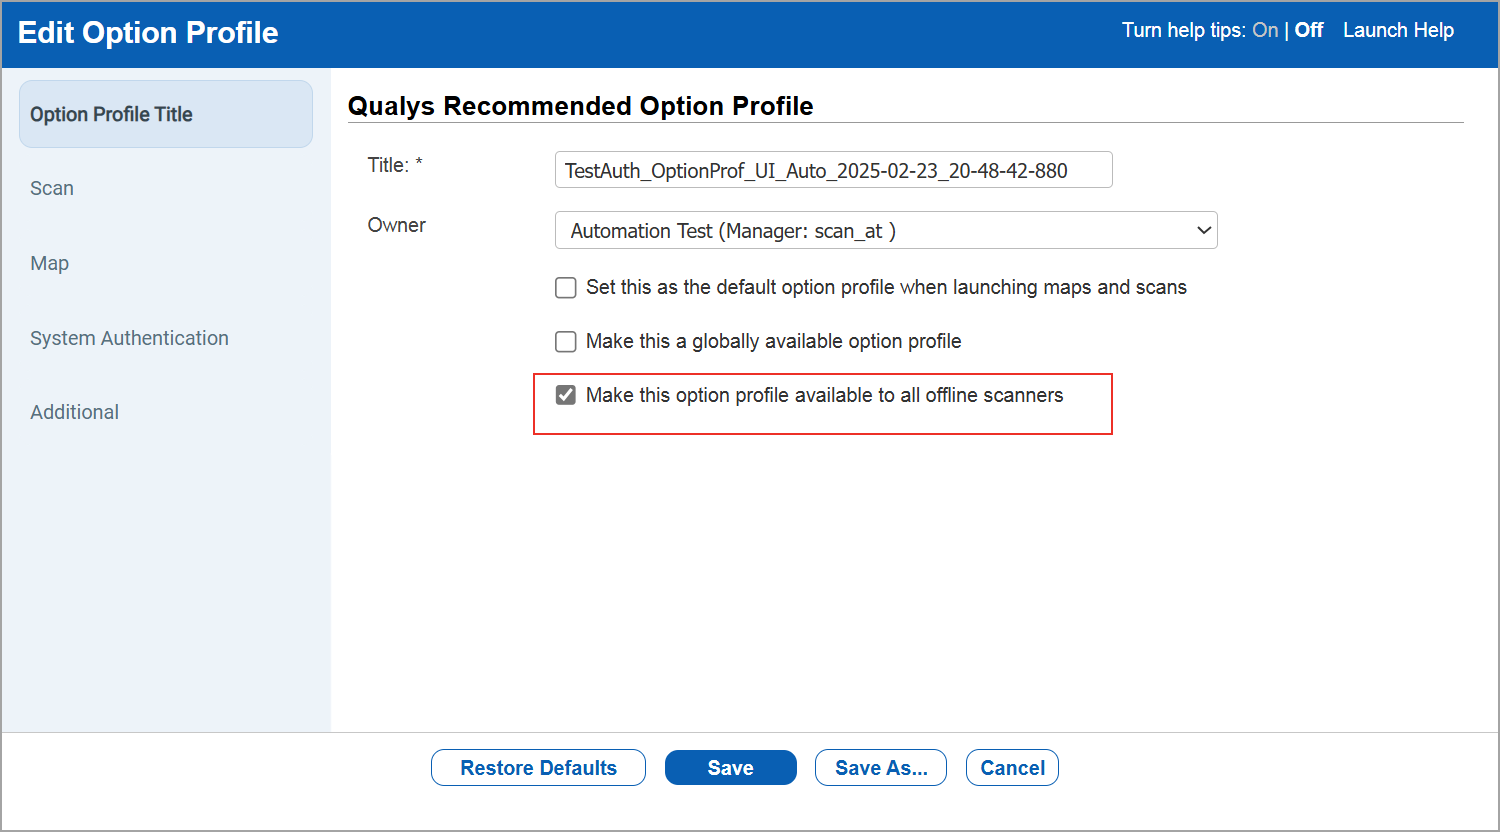Select the System Authentication section
This screenshot has width=1500, height=832.
pyautogui.click(x=129, y=338)
